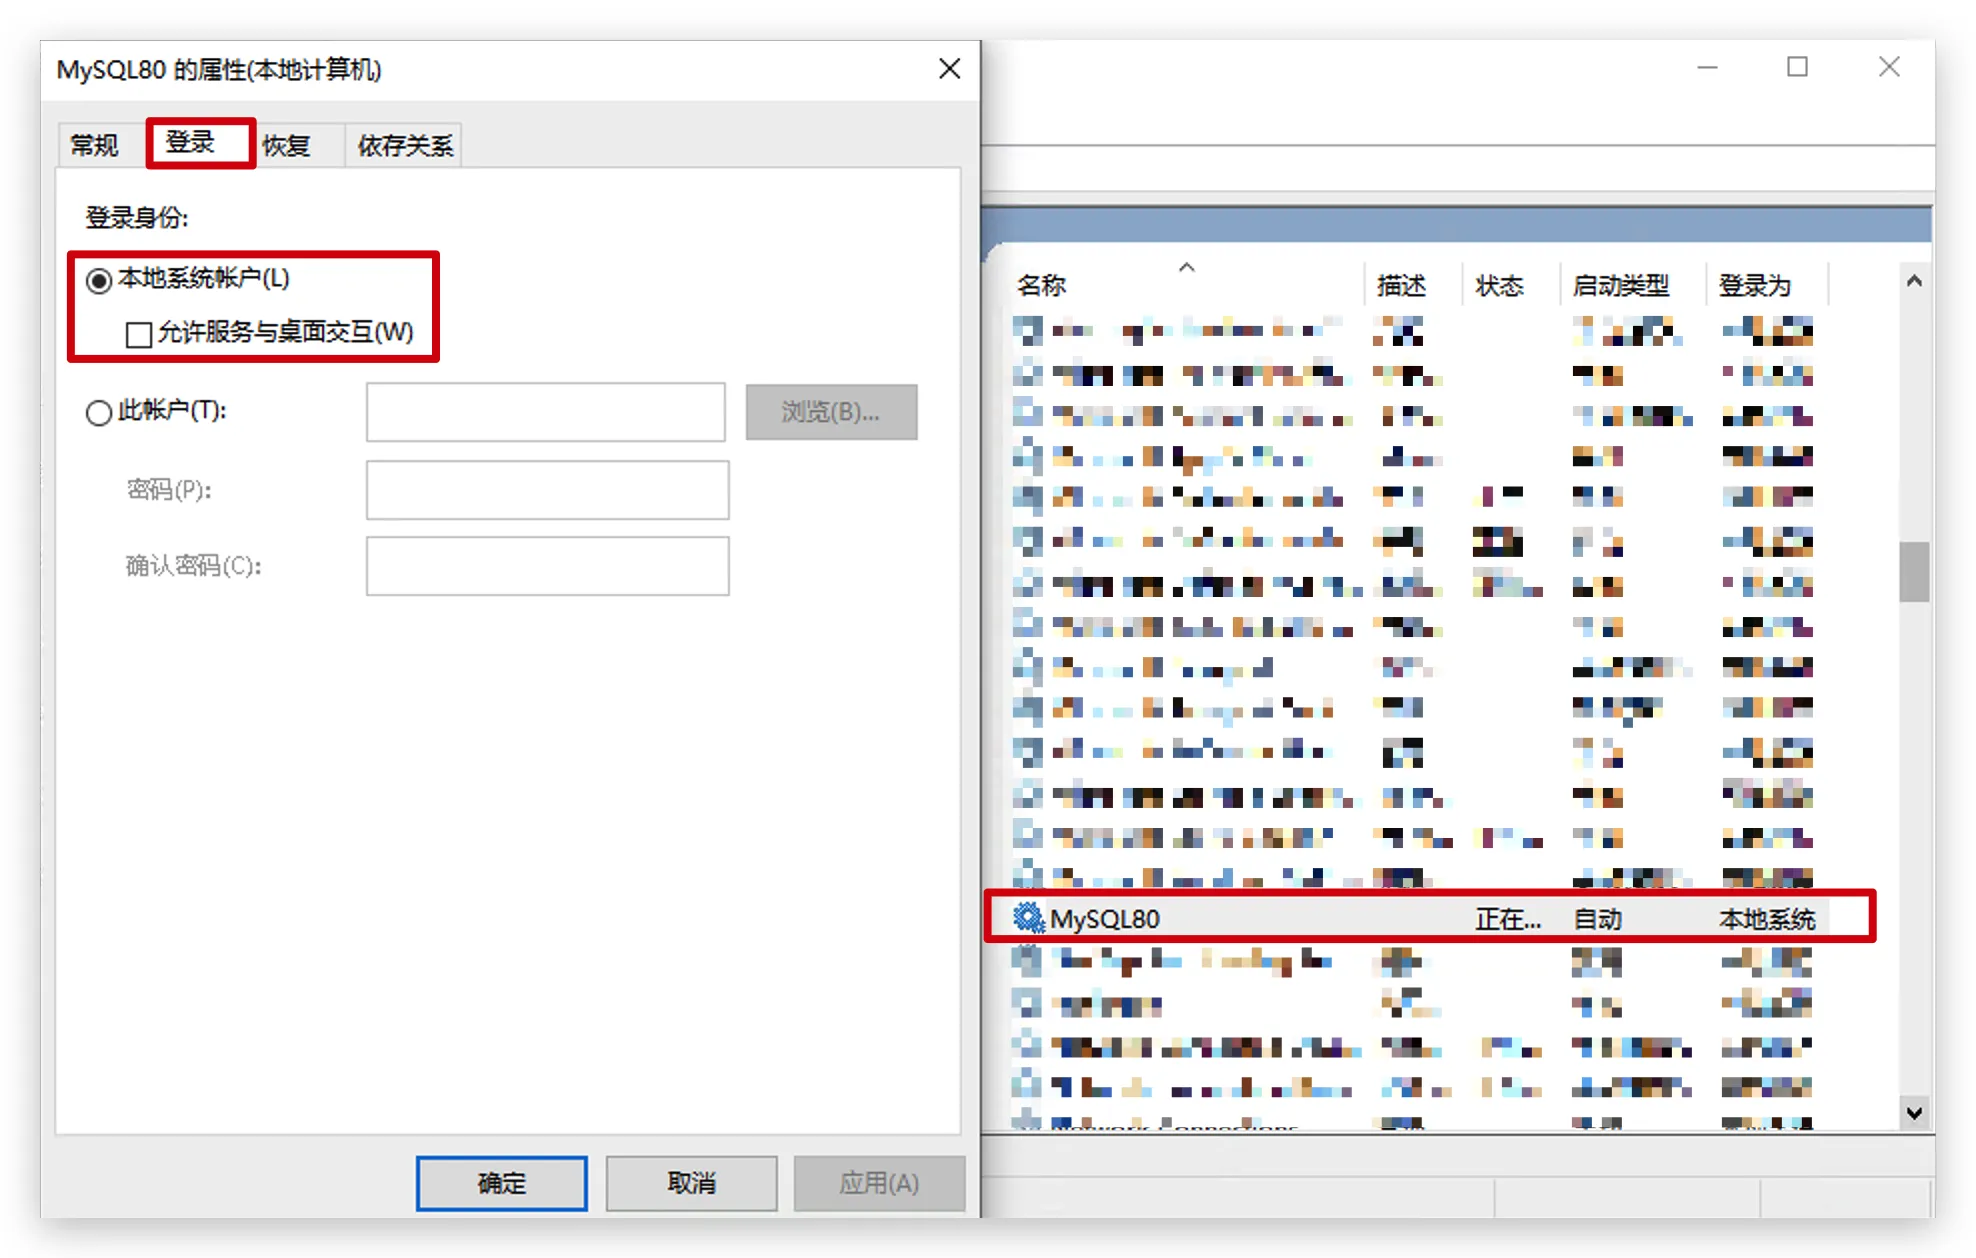Close the MySQL80 properties dialog
1976x1258 pixels.
point(949,69)
